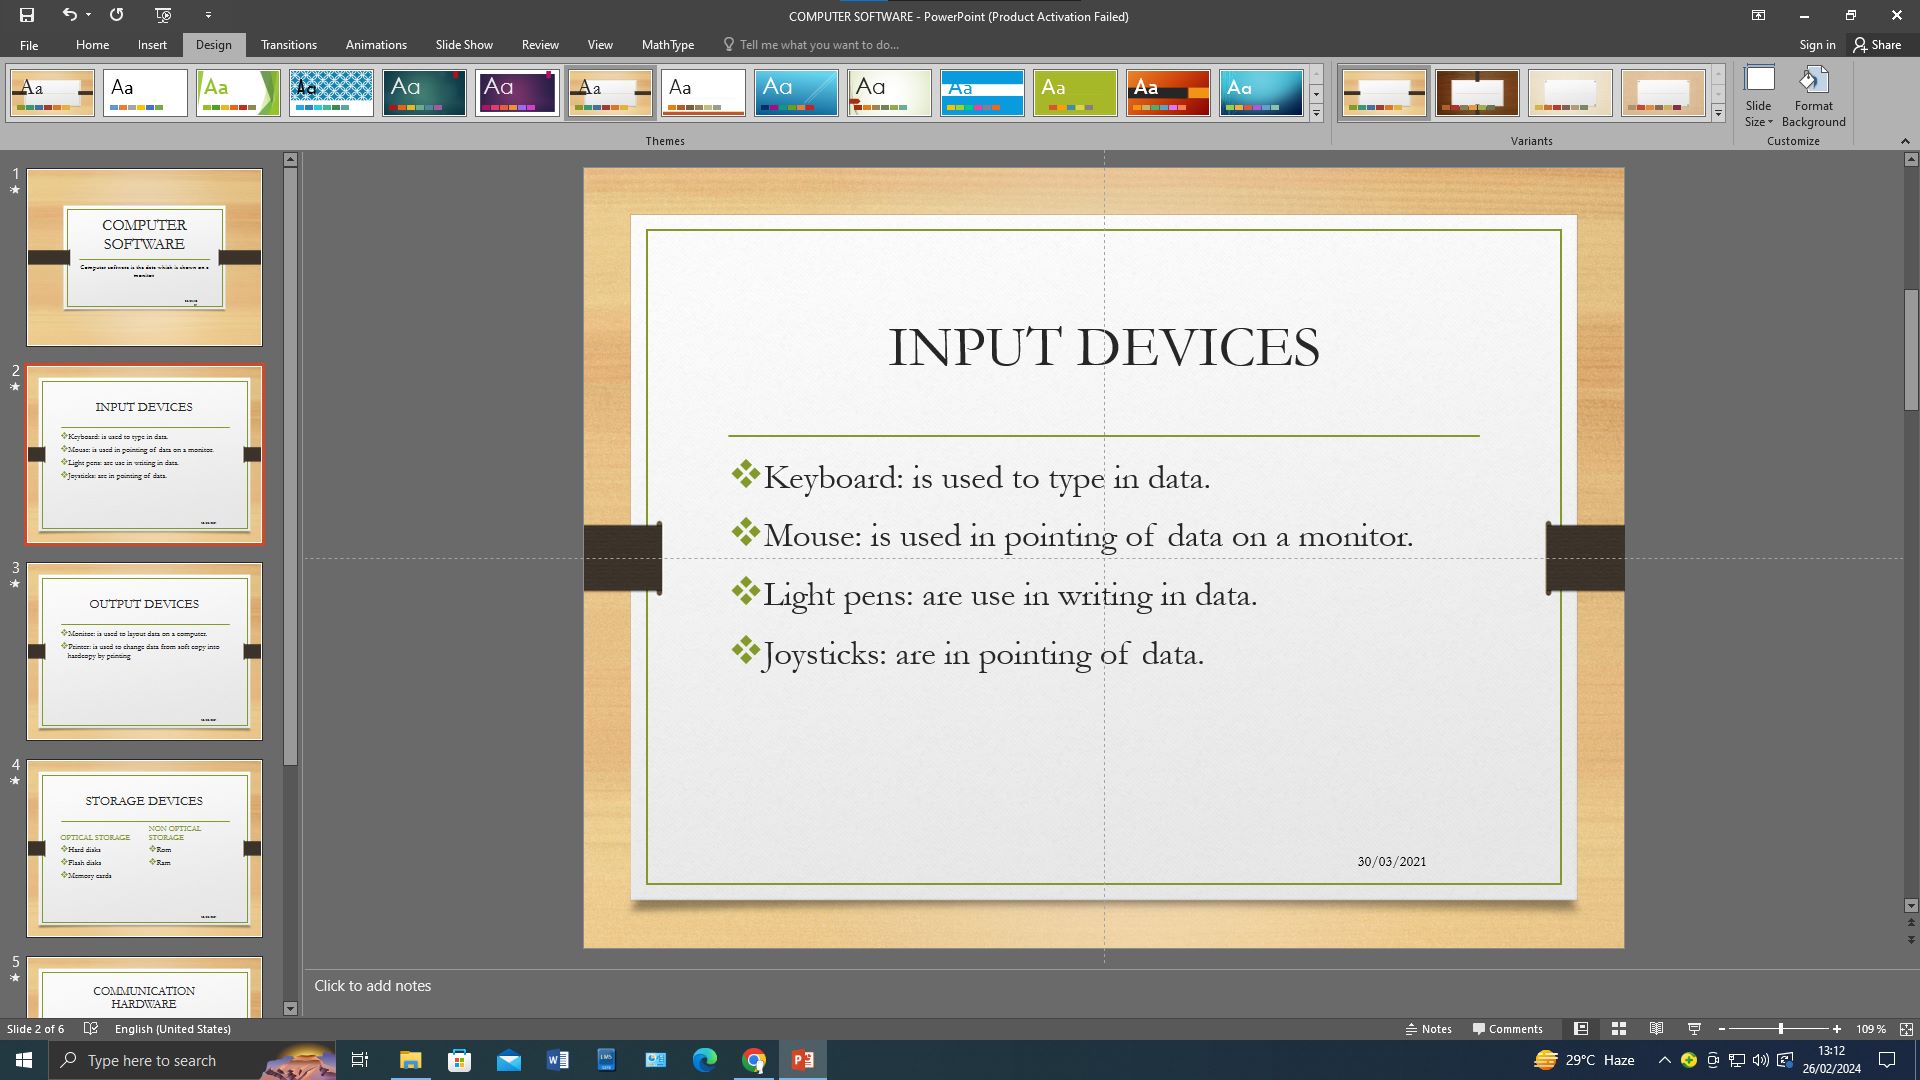1920x1080 pixels.
Task: Fit slide to current window icon
Action: (1906, 1029)
